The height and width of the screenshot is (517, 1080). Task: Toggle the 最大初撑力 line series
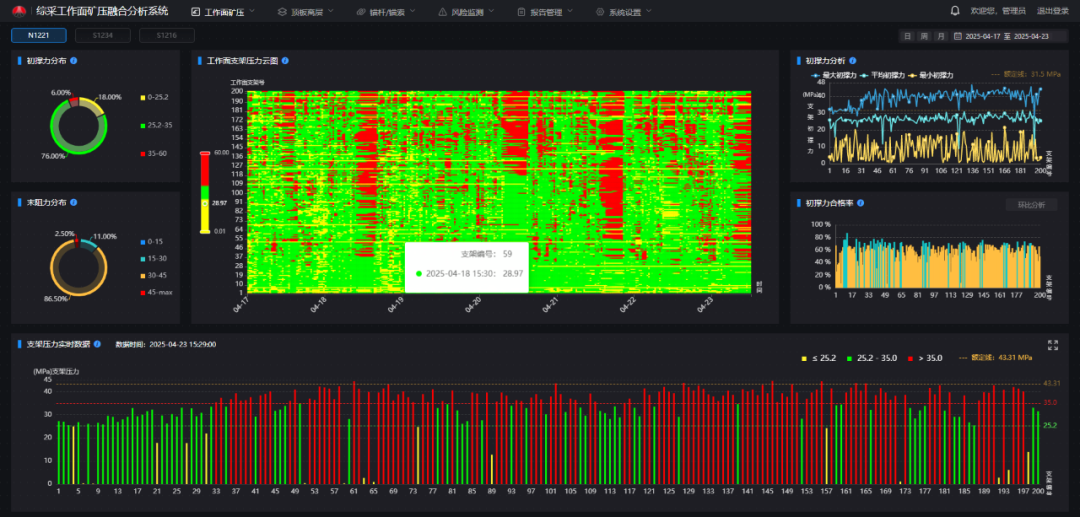833,75
